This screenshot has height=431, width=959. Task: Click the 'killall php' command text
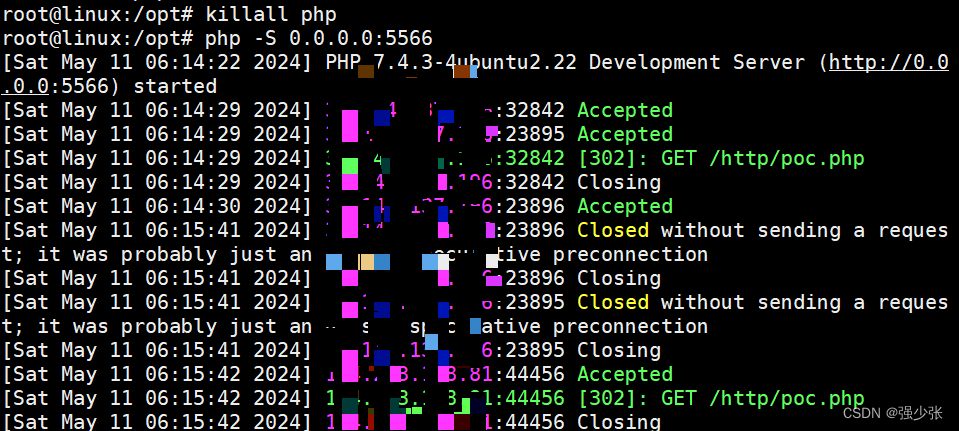271,14
